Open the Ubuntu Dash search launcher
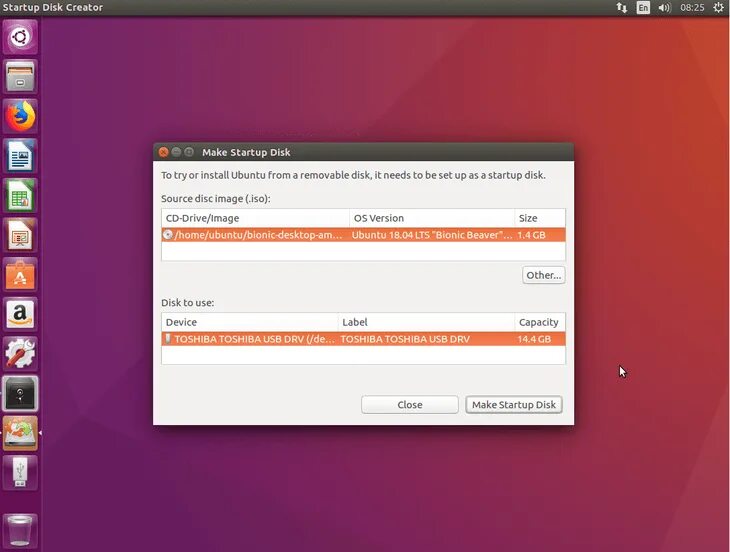 (20, 37)
